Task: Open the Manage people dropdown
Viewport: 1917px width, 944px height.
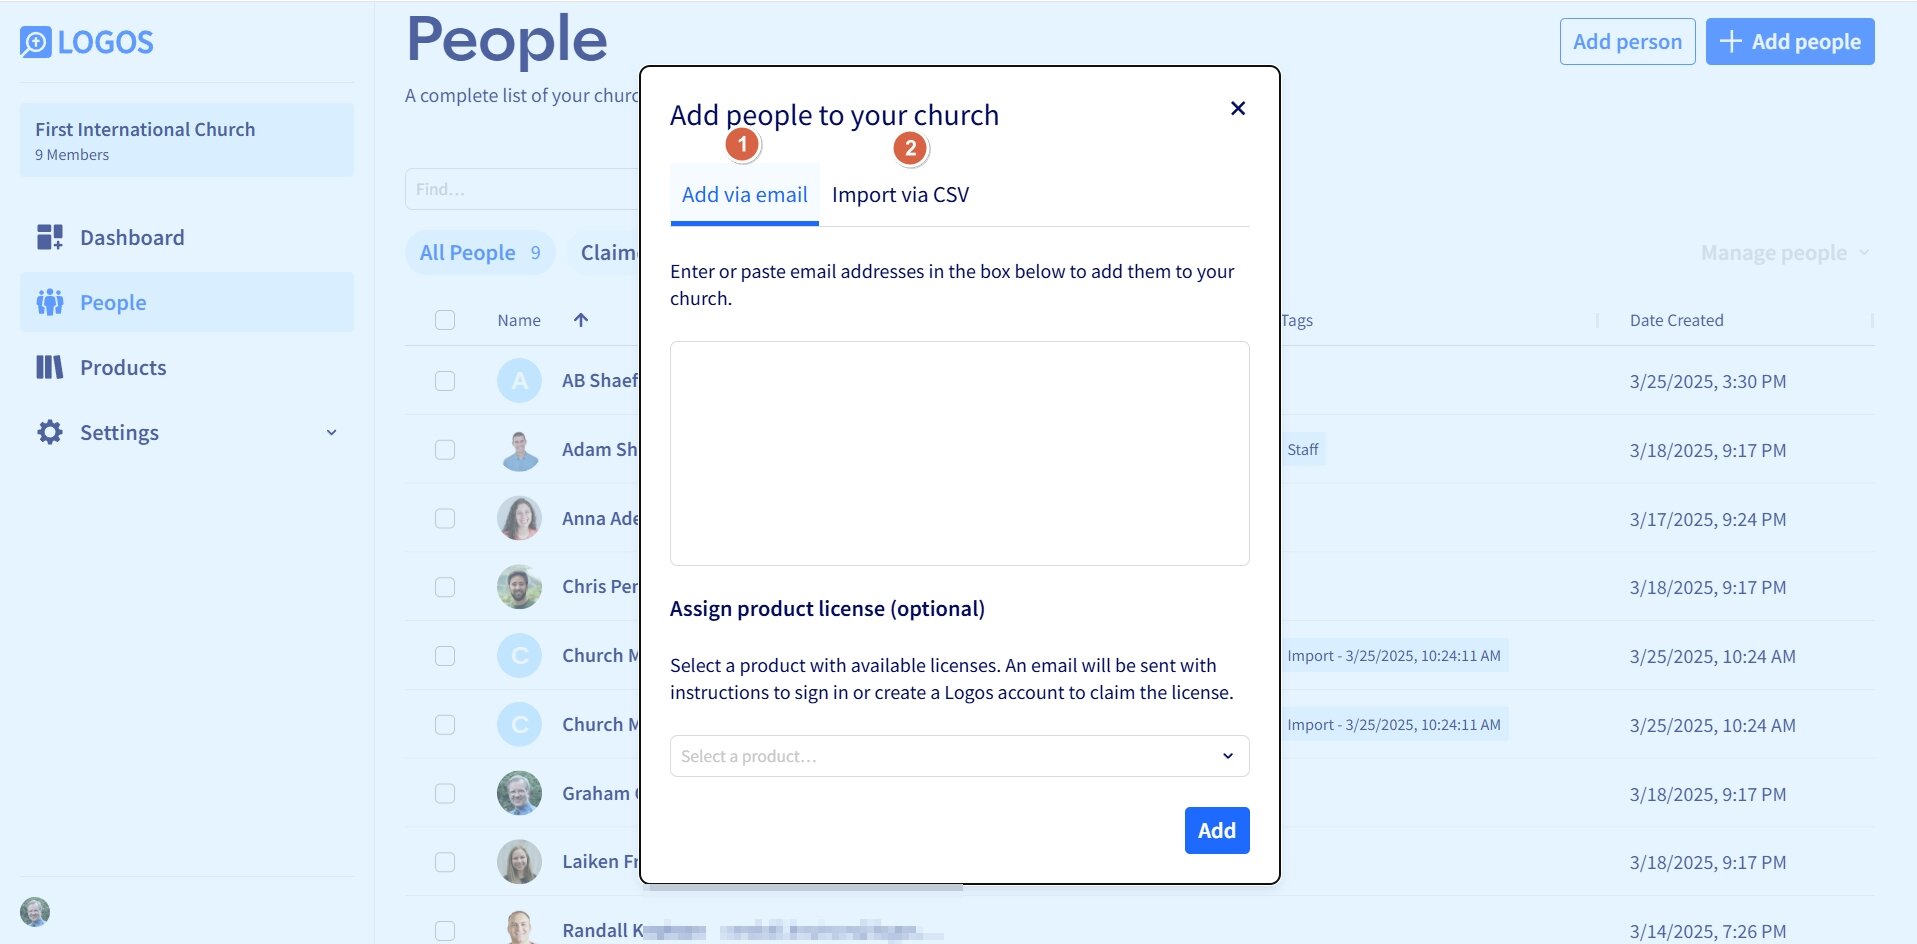Action: point(1785,253)
